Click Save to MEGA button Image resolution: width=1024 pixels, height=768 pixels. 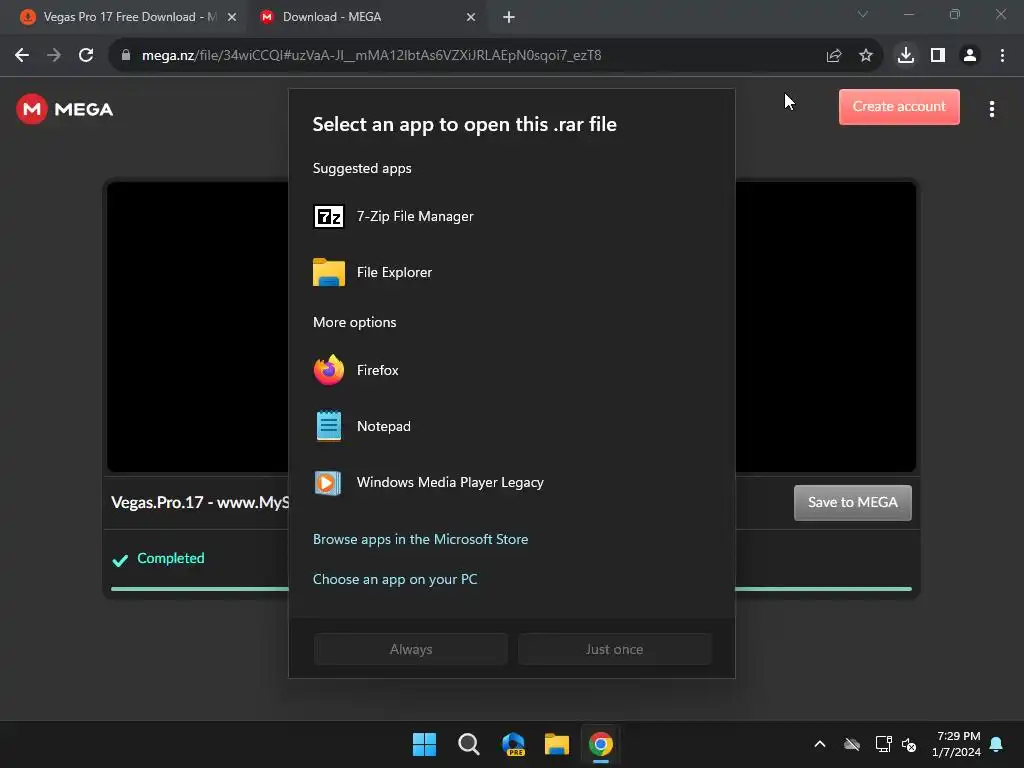tap(852, 502)
